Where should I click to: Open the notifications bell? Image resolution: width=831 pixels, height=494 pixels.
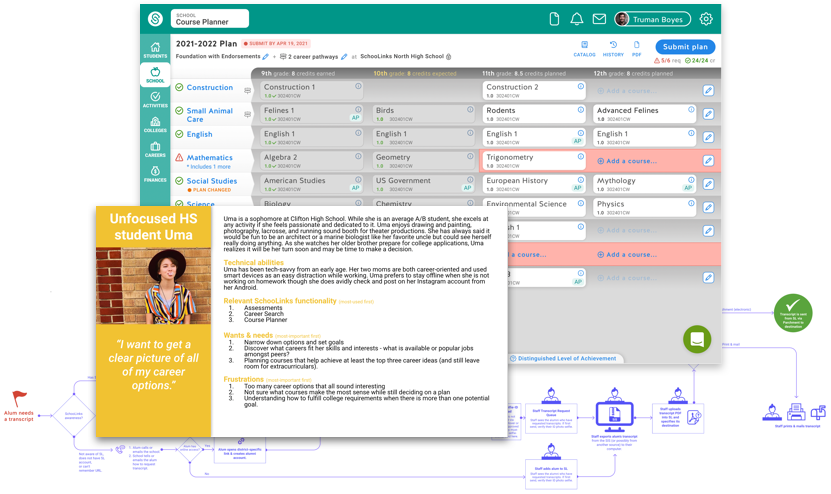(576, 19)
